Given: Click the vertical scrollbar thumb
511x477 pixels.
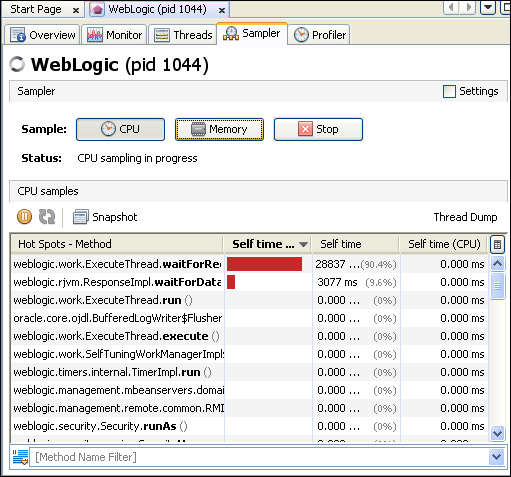Looking at the screenshot, I should 497,286.
